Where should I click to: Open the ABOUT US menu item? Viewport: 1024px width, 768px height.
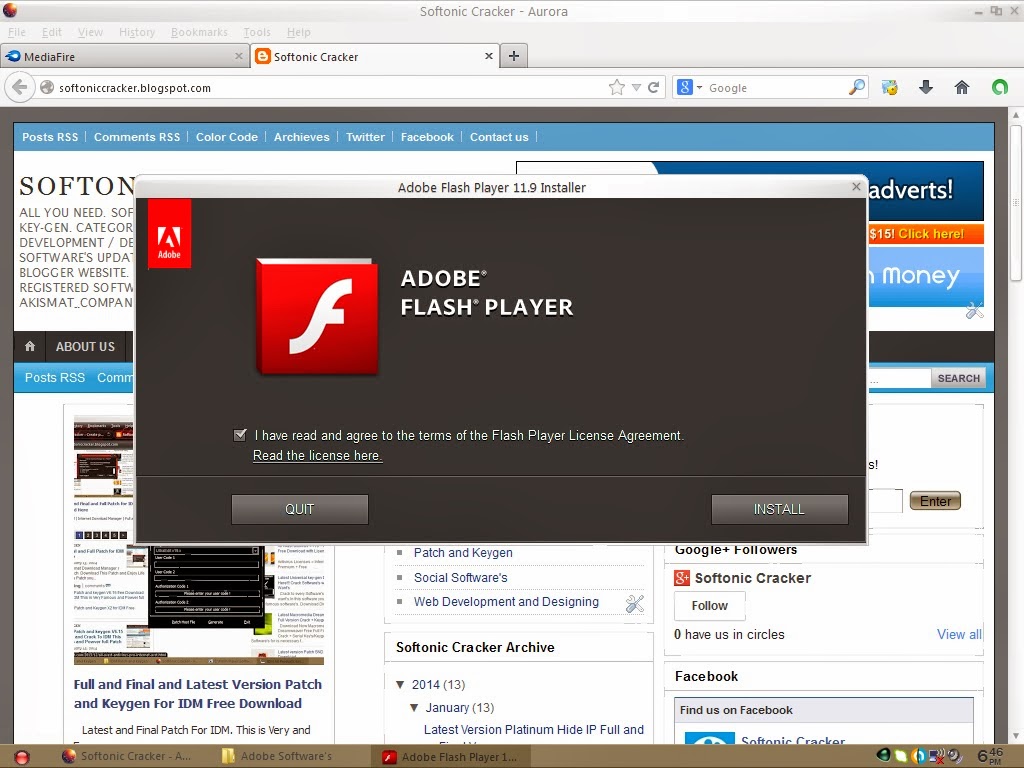click(x=85, y=346)
